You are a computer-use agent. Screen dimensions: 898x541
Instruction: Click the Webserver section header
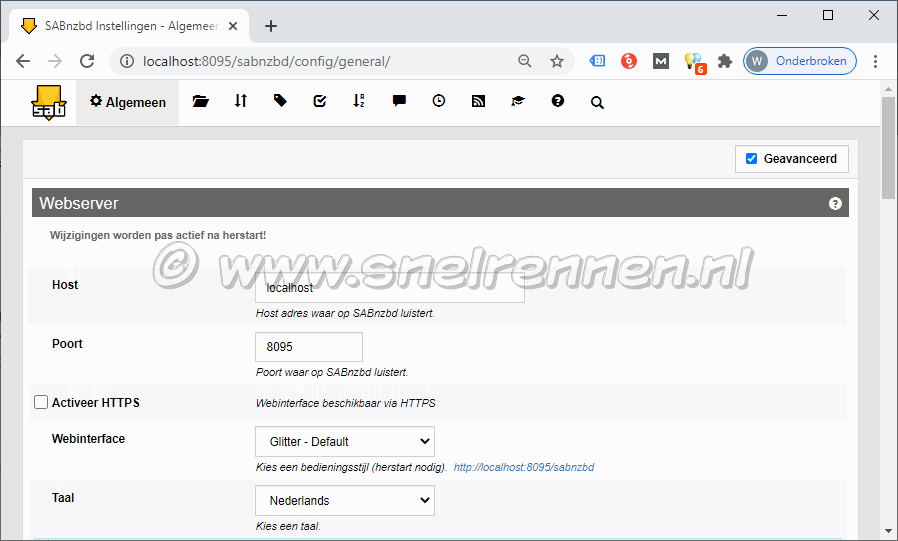tap(440, 203)
